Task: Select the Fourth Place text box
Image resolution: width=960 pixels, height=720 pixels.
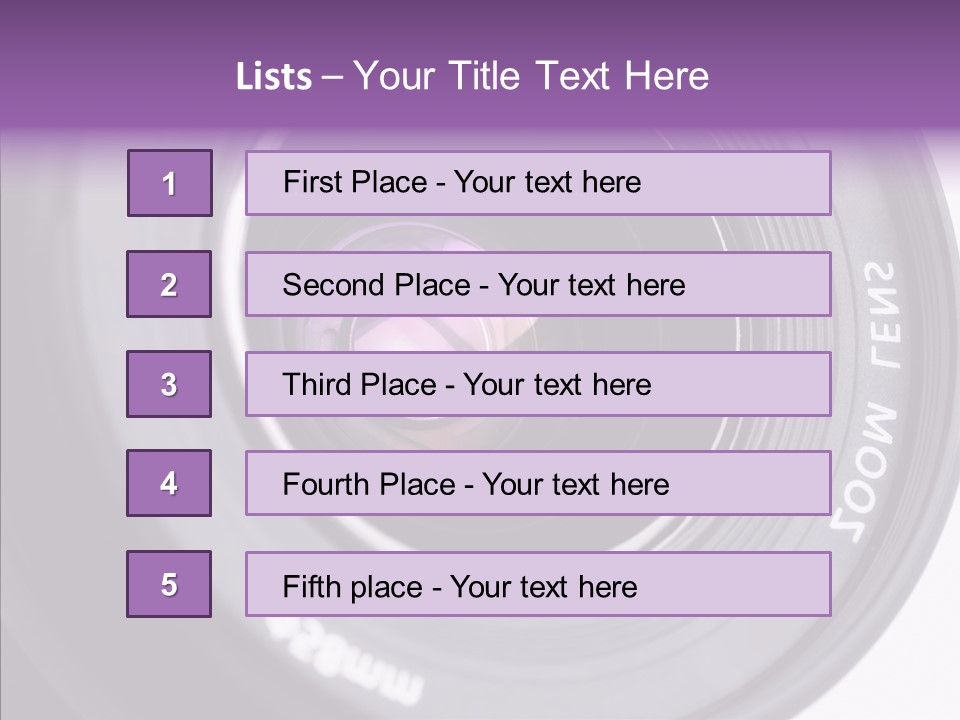Action: click(x=538, y=484)
